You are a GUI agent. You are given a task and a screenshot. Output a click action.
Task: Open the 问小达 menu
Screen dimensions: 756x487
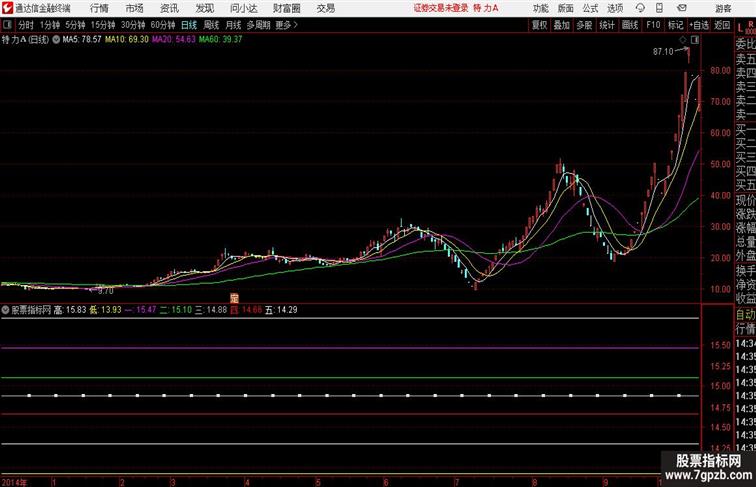point(243,8)
